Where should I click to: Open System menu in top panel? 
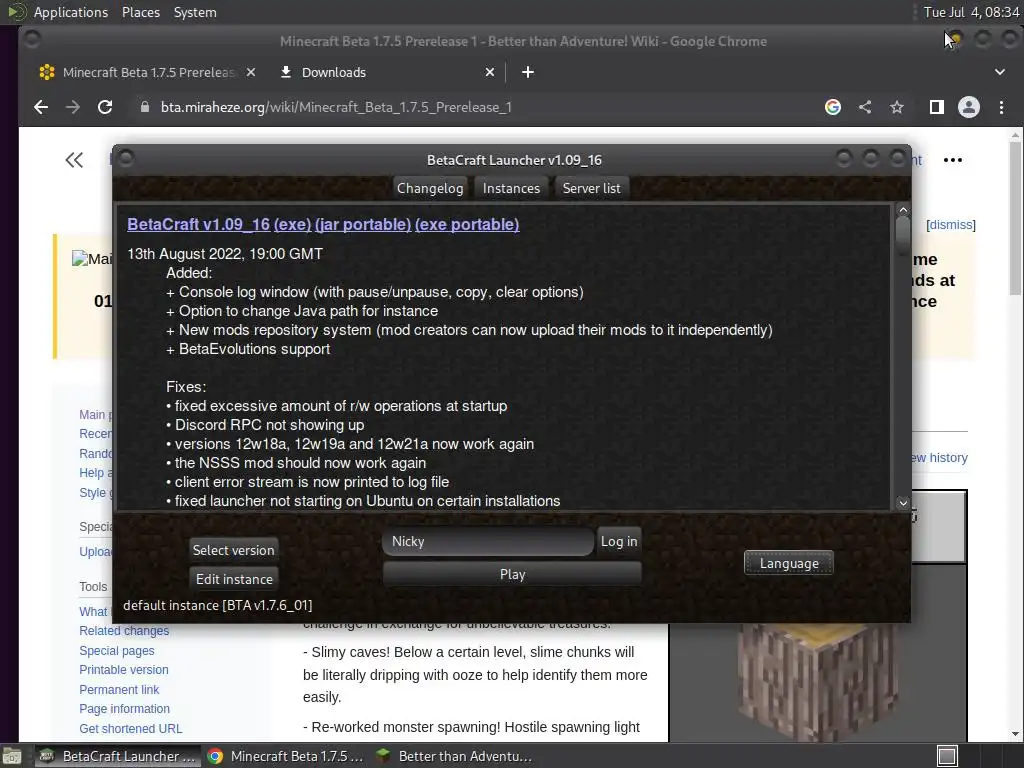pyautogui.click(x=195, y=12)
